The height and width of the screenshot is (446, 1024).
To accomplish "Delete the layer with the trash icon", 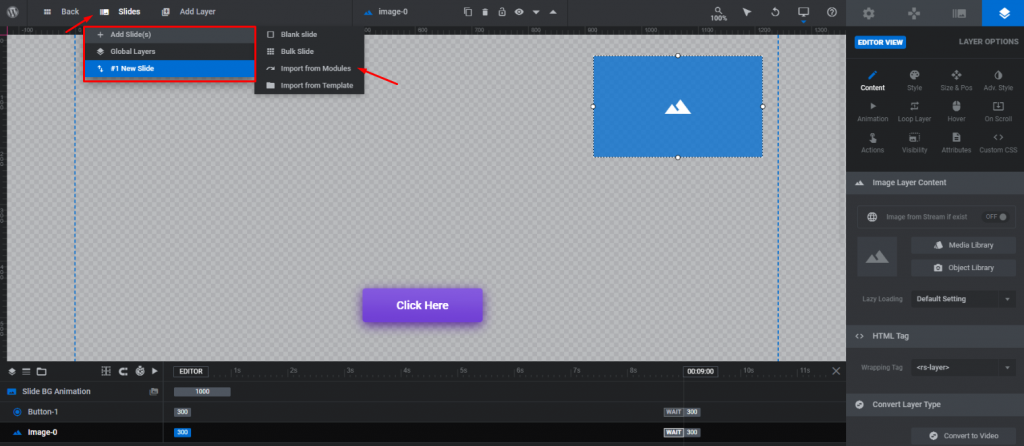I will point(485,12).
